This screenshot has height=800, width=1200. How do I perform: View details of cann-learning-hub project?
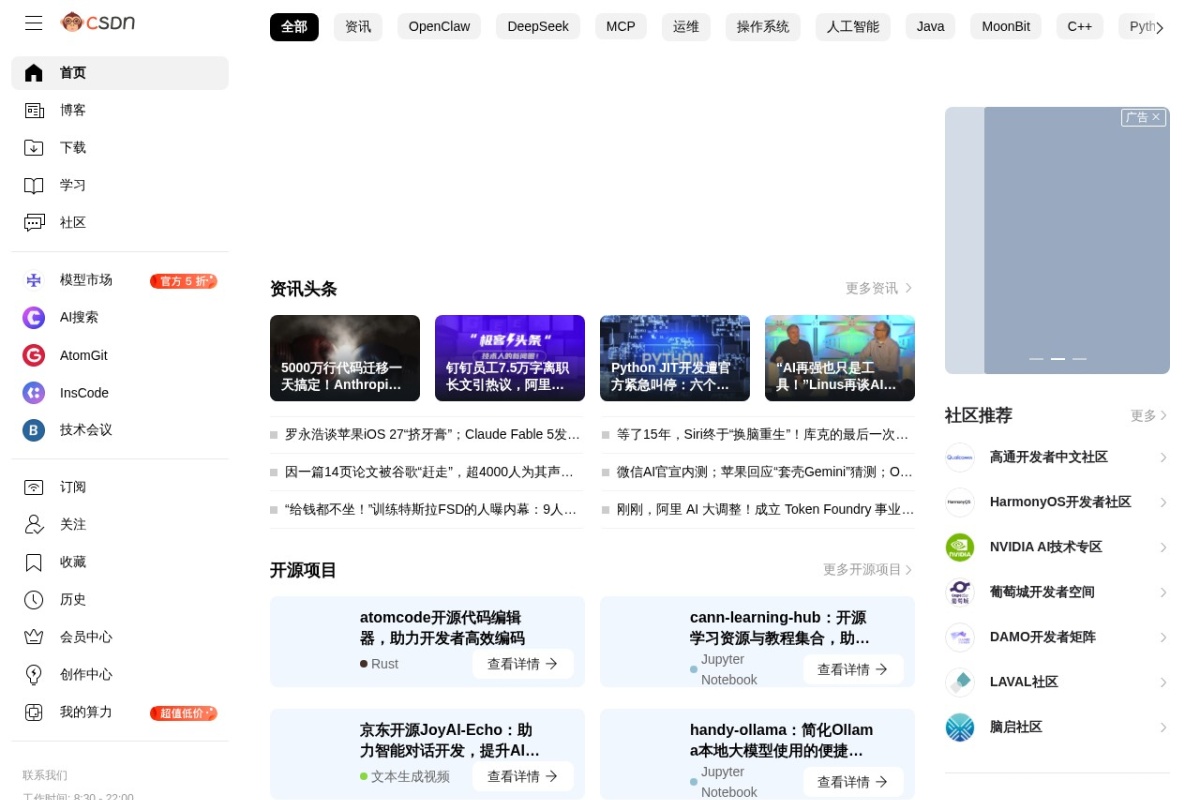click(x=853, y=670)
